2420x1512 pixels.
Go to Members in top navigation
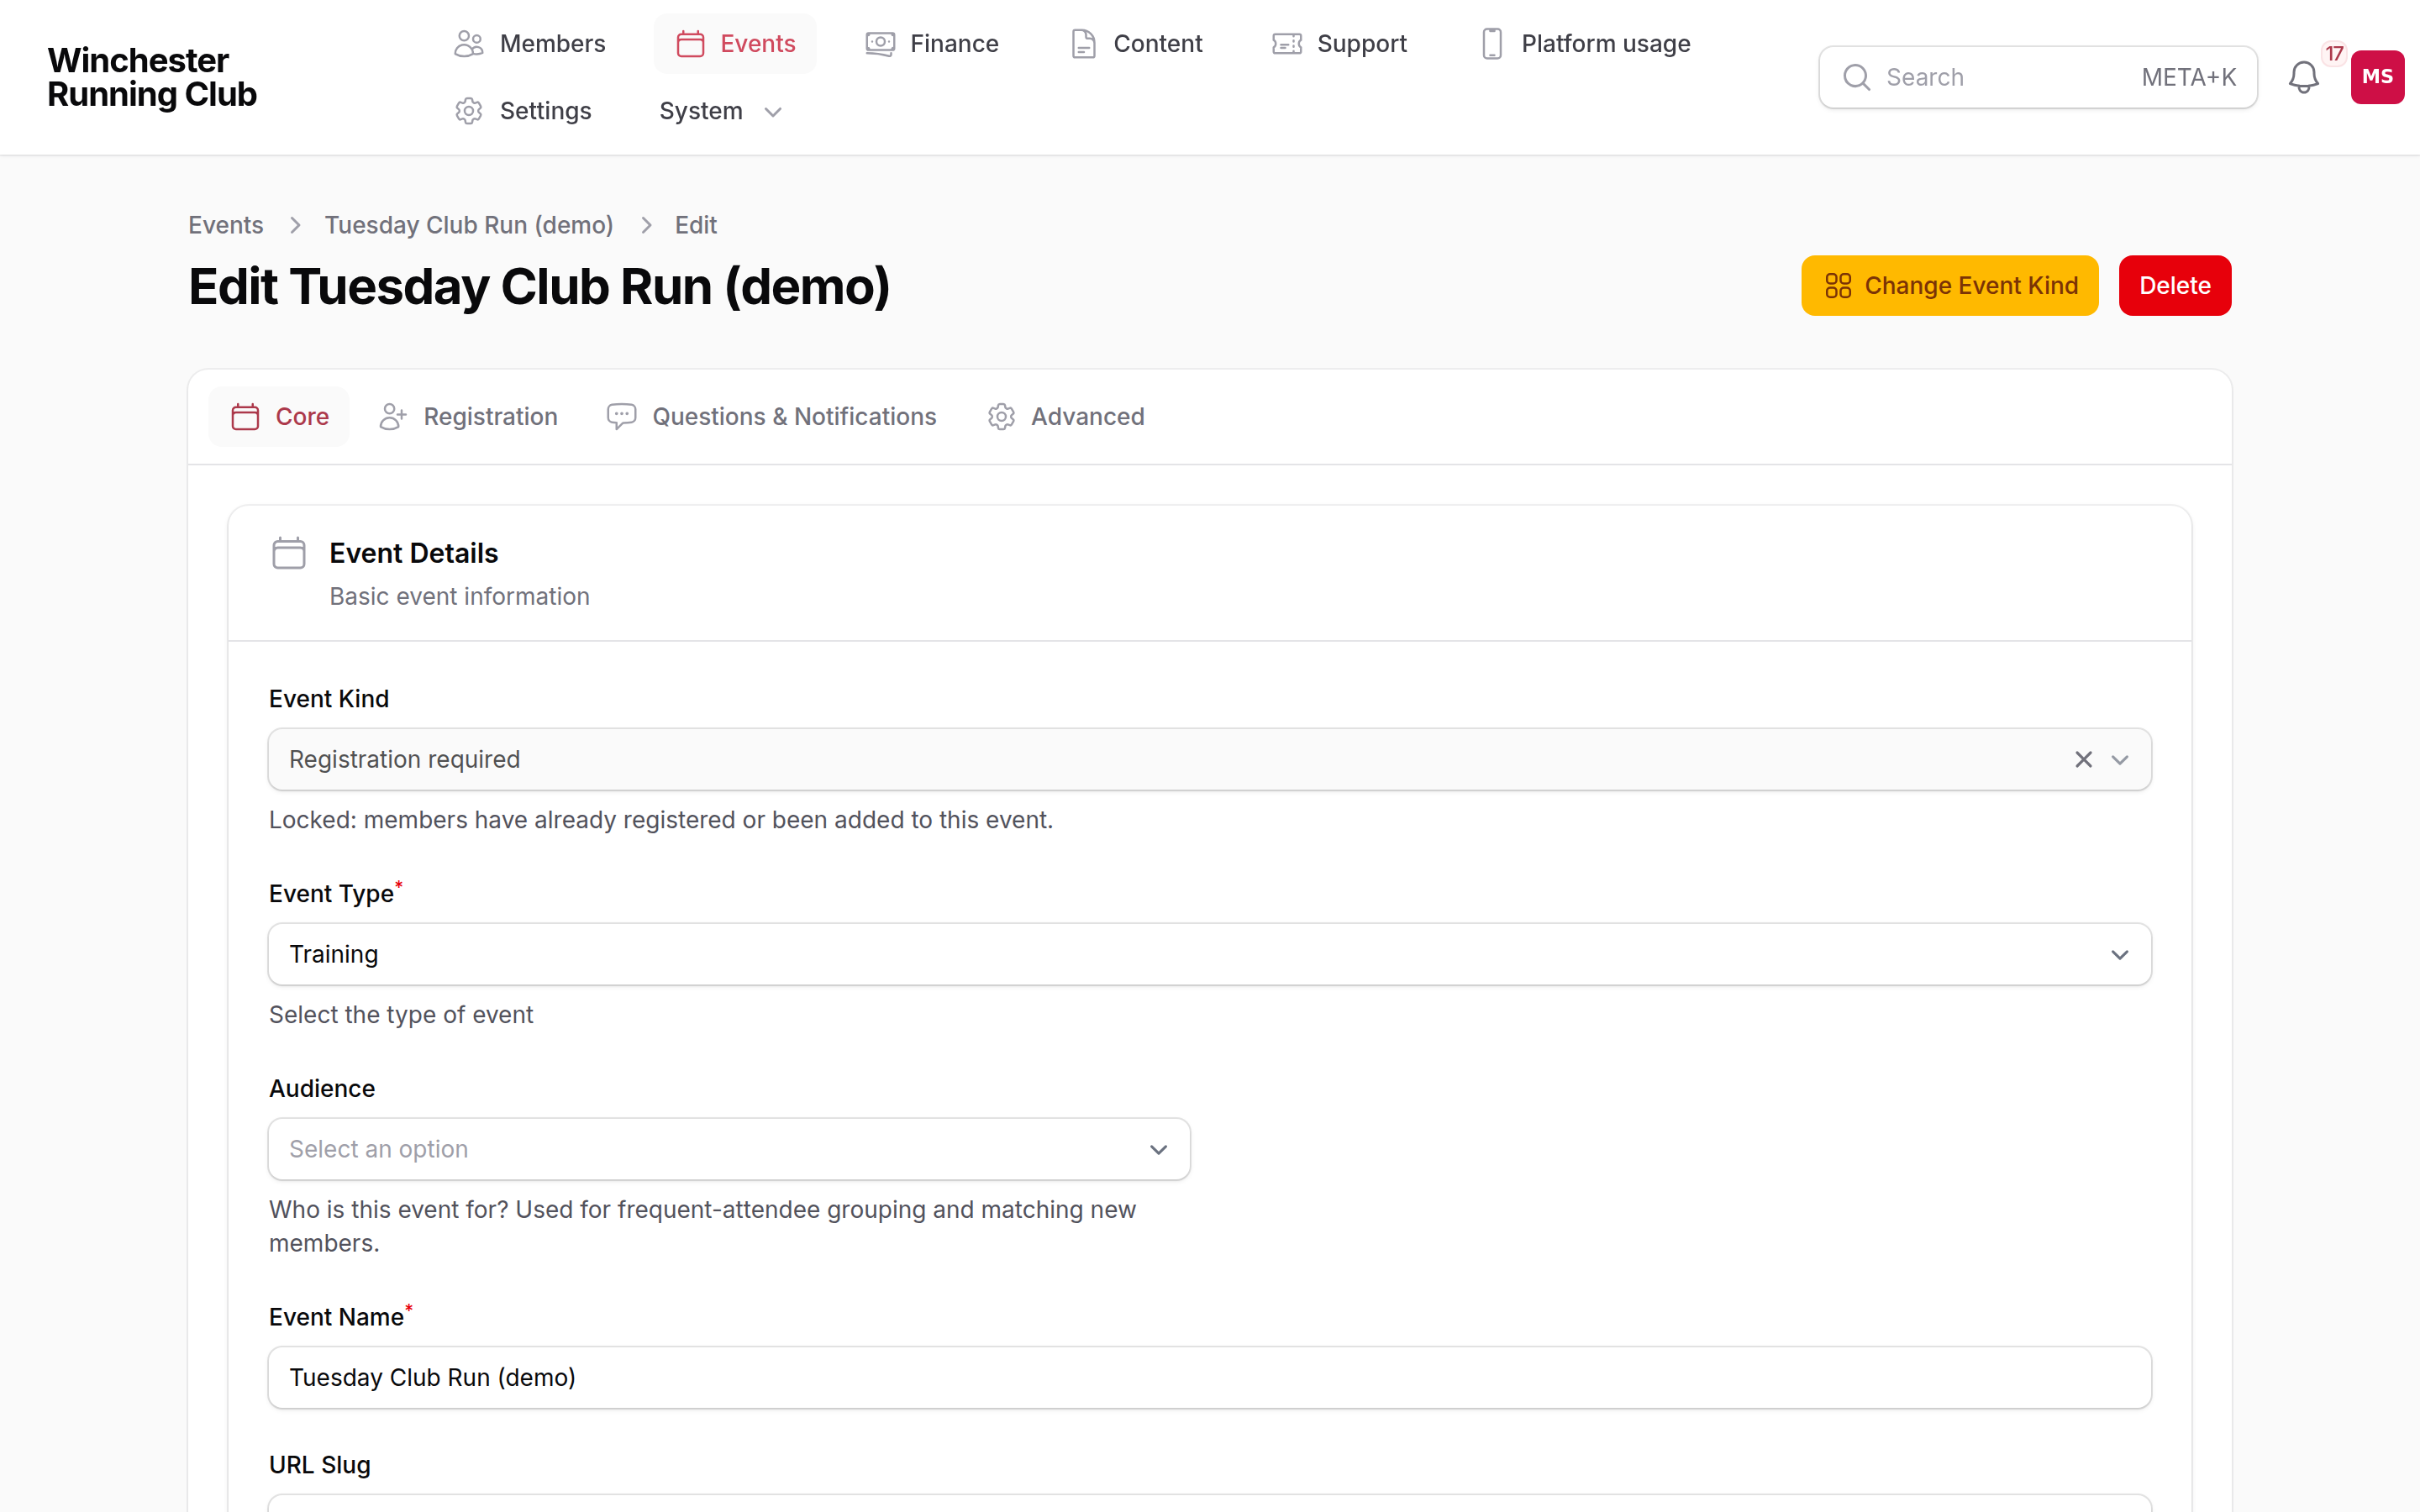(x=529, y=44)
